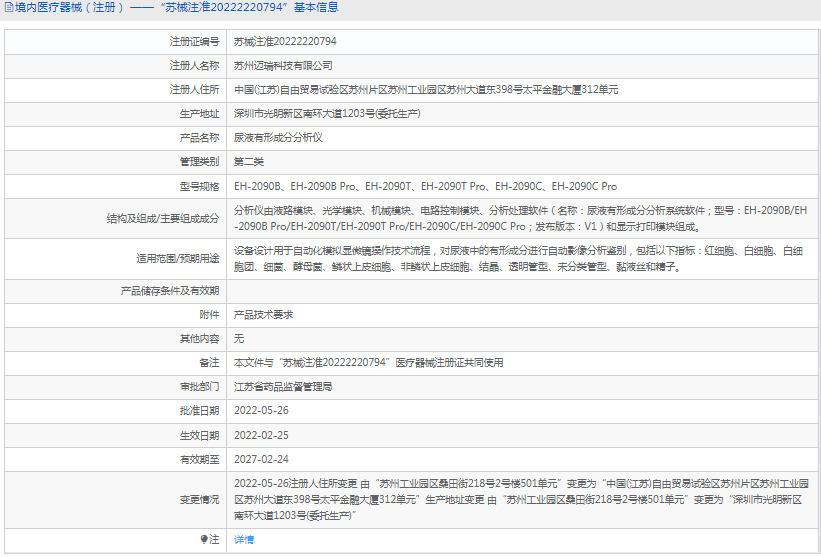Click the document icon before 境内医疗器械 title
The height and width of the screenshot is (557, 821).
tap(9, 7)
